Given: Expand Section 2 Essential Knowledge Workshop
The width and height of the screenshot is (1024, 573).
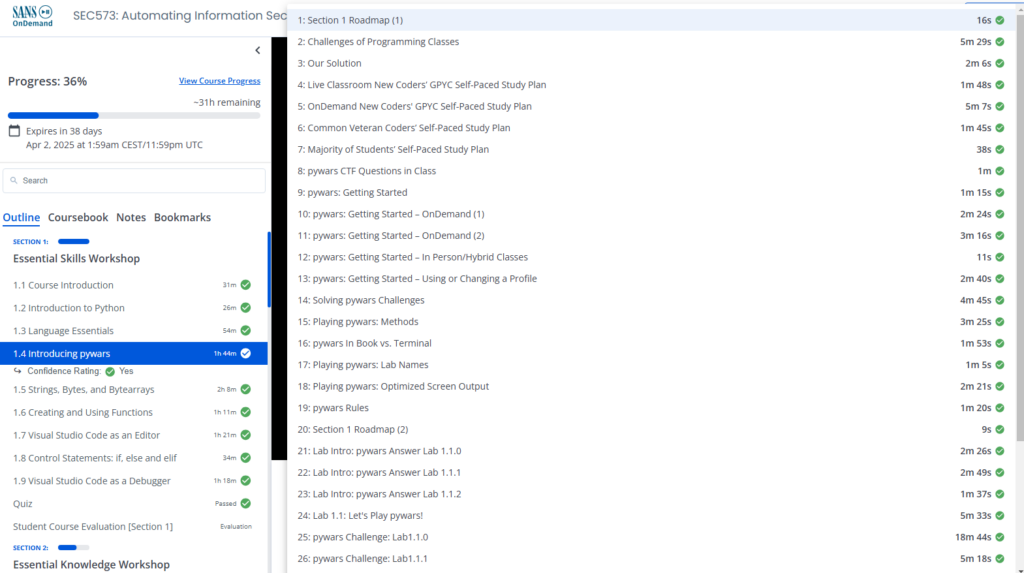Looking at the screenshot, I should (91, 564).
